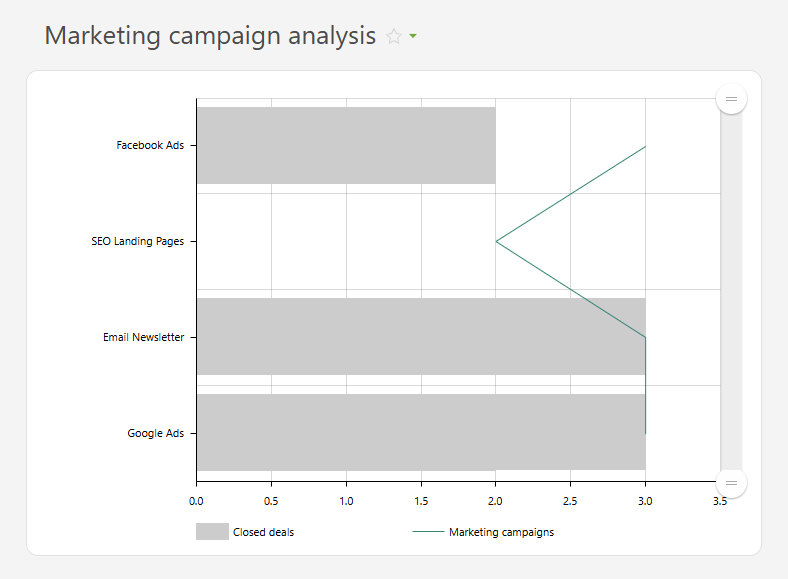Click the vertical scrollbar track
Image resolution: width=788 pixels, height=579 pixels.
731,291
